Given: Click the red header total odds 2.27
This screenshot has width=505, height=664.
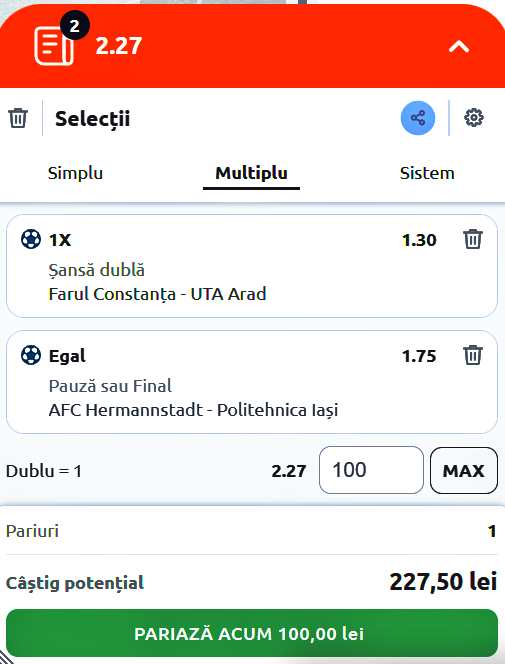Looking at the screenshot, I should click(x=119, y=46).
